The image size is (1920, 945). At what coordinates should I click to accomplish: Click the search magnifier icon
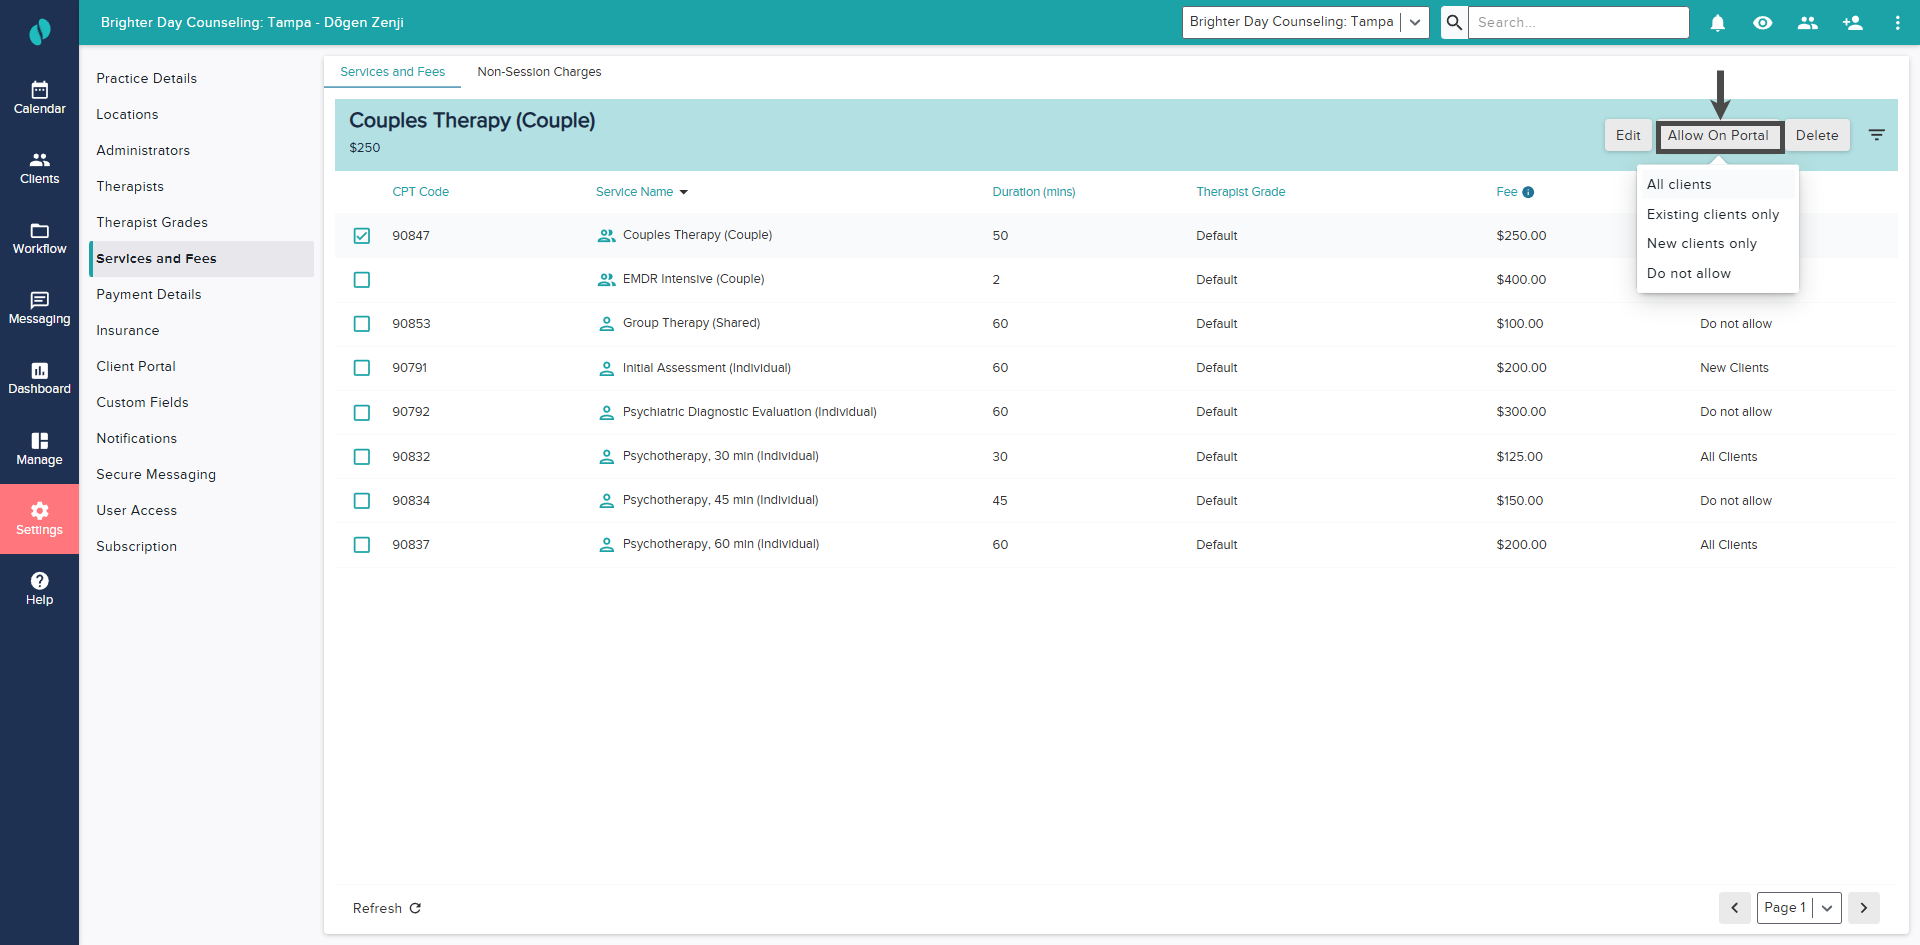(1454, 22)
